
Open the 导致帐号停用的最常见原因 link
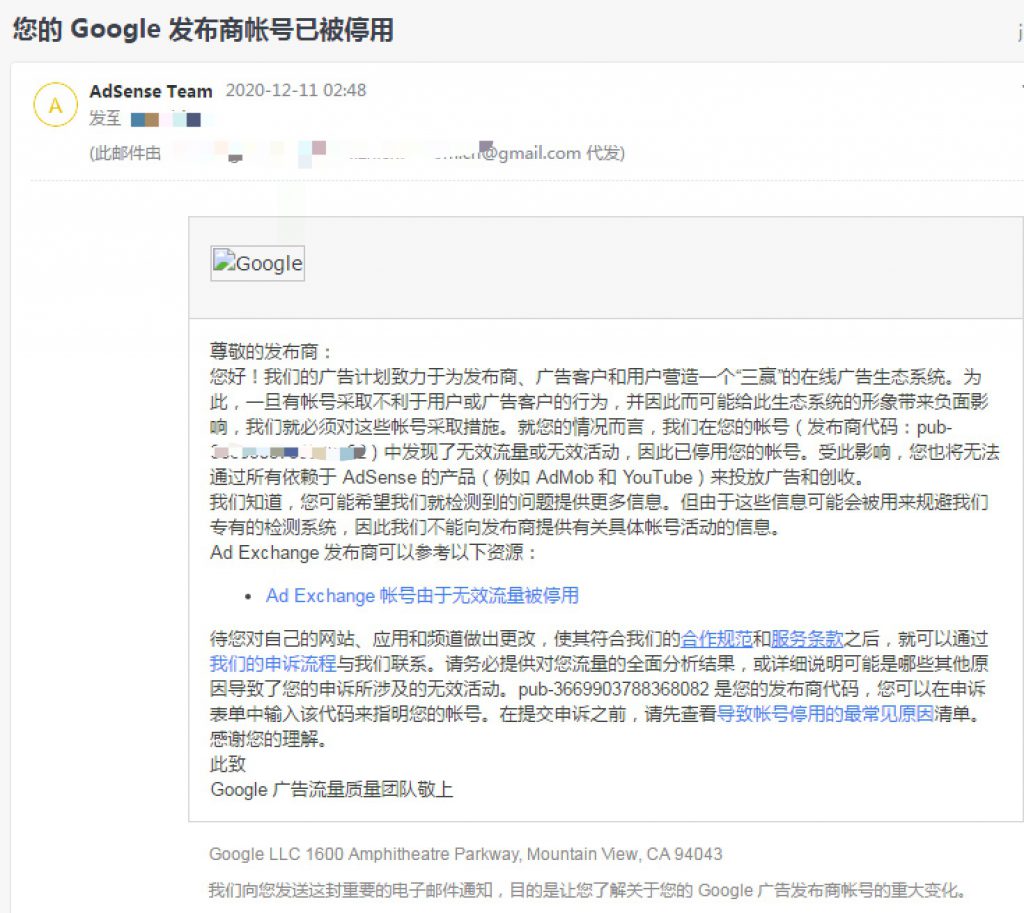825,714
